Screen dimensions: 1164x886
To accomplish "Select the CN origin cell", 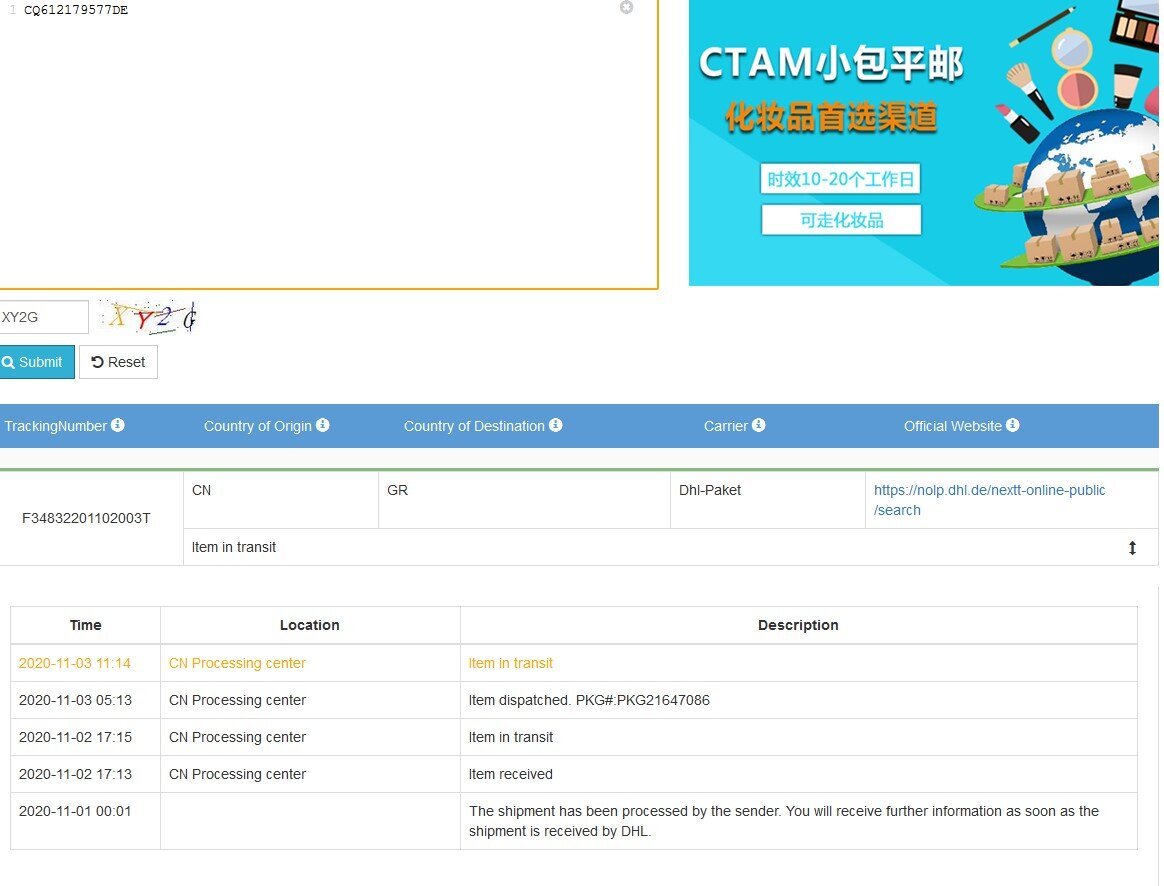I will [x=281, y=500].
